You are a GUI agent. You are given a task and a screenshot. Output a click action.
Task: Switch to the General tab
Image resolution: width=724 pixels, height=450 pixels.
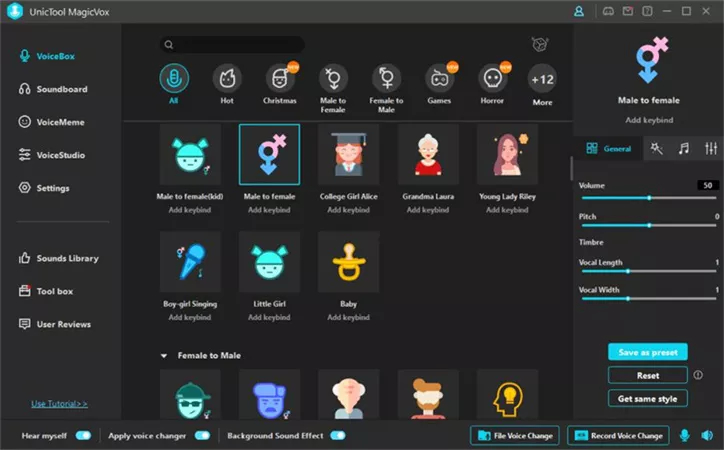[608, 149]
